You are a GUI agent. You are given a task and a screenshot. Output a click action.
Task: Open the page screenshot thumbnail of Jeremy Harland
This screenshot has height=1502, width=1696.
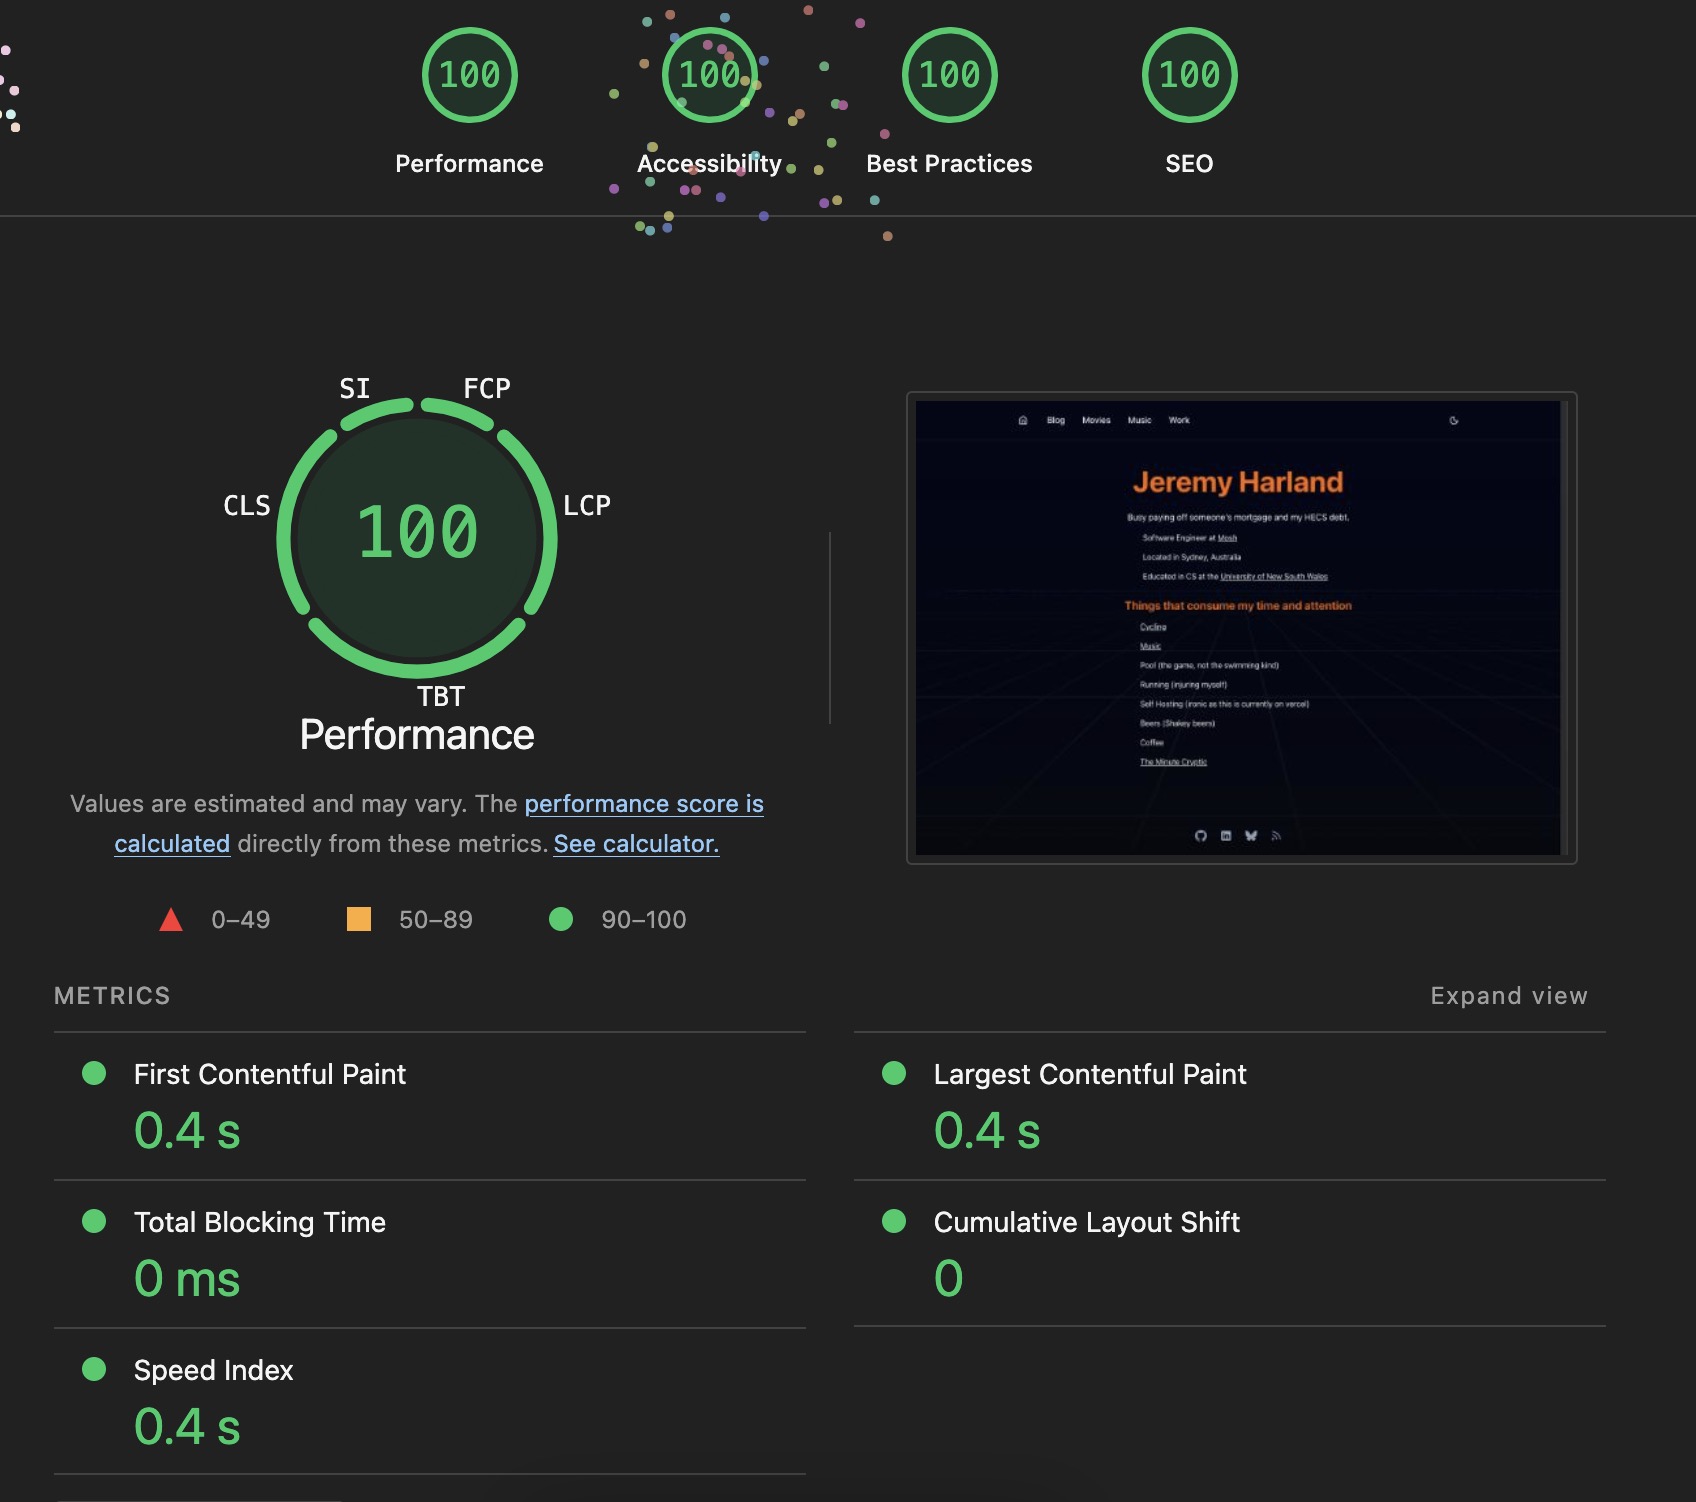click(1240, 628)
